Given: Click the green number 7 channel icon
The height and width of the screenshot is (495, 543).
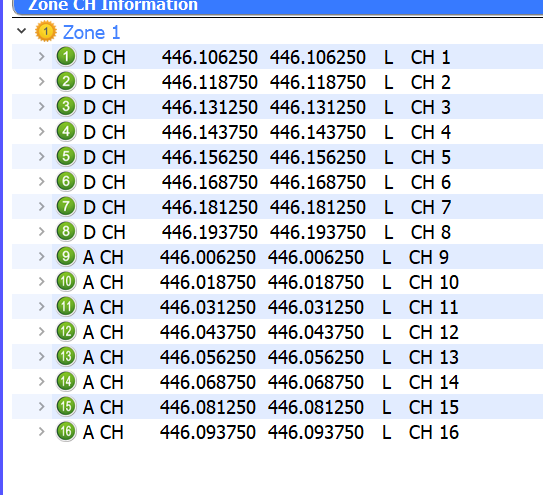Looking at the screenshot, I should pos(66,206).
